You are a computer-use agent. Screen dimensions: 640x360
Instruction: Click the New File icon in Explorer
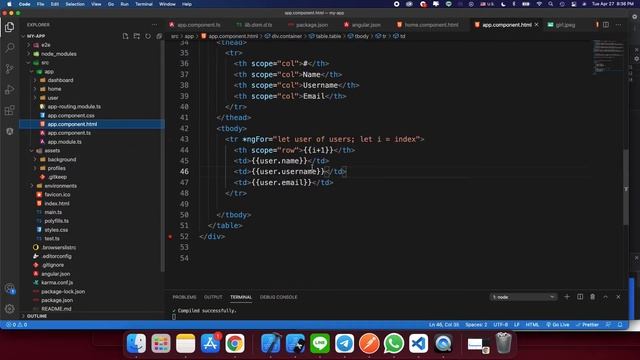pyautogui.click(x=125, y=36)
